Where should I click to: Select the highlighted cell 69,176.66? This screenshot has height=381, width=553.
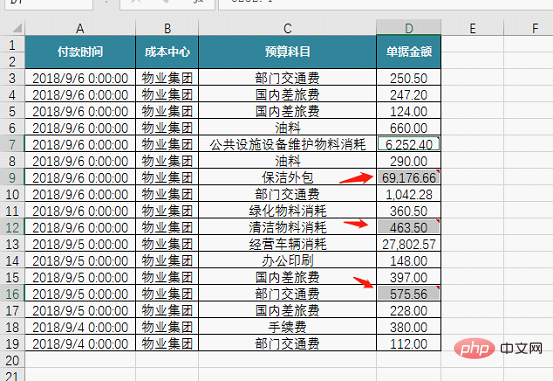(x=409, y=177)
